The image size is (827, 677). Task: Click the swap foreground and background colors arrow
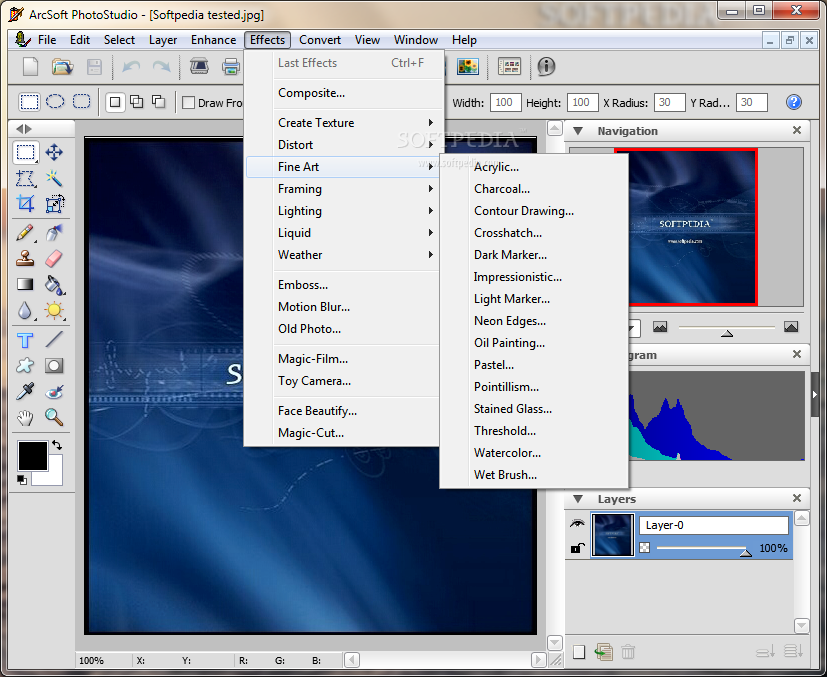click(57, 446)
